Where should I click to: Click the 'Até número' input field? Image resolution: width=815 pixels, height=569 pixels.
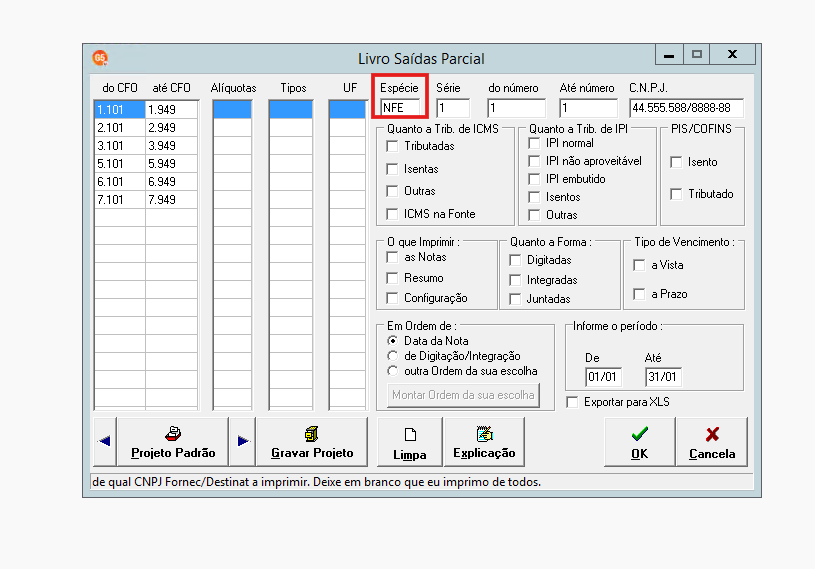tap(588, 108)
